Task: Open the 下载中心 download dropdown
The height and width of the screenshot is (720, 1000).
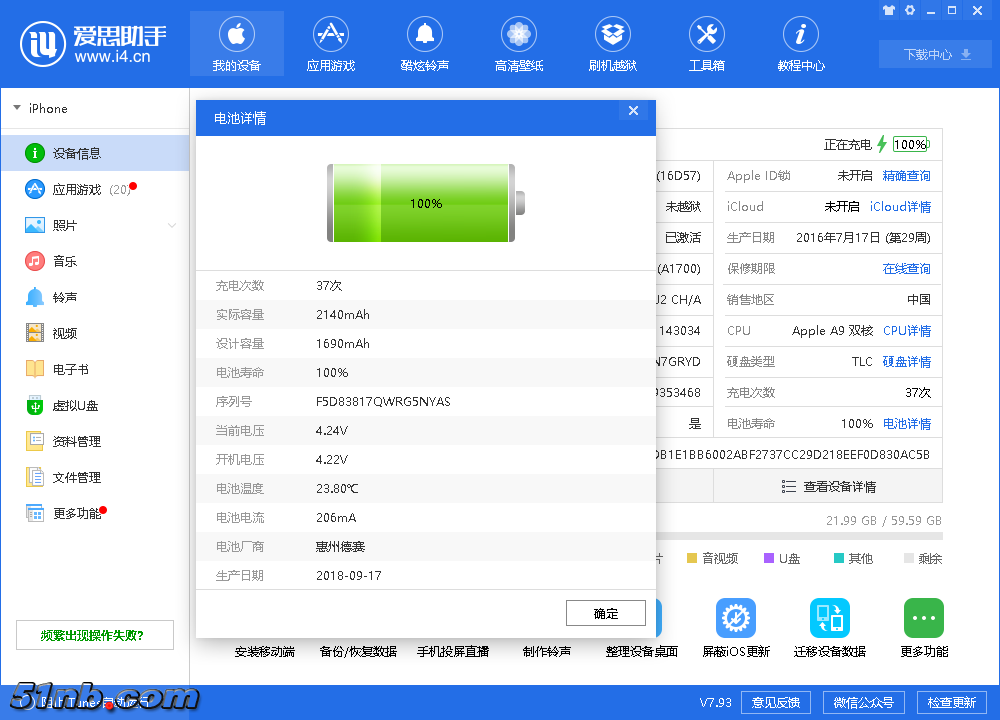Action: pyautogui.click(x=934, y=54)
